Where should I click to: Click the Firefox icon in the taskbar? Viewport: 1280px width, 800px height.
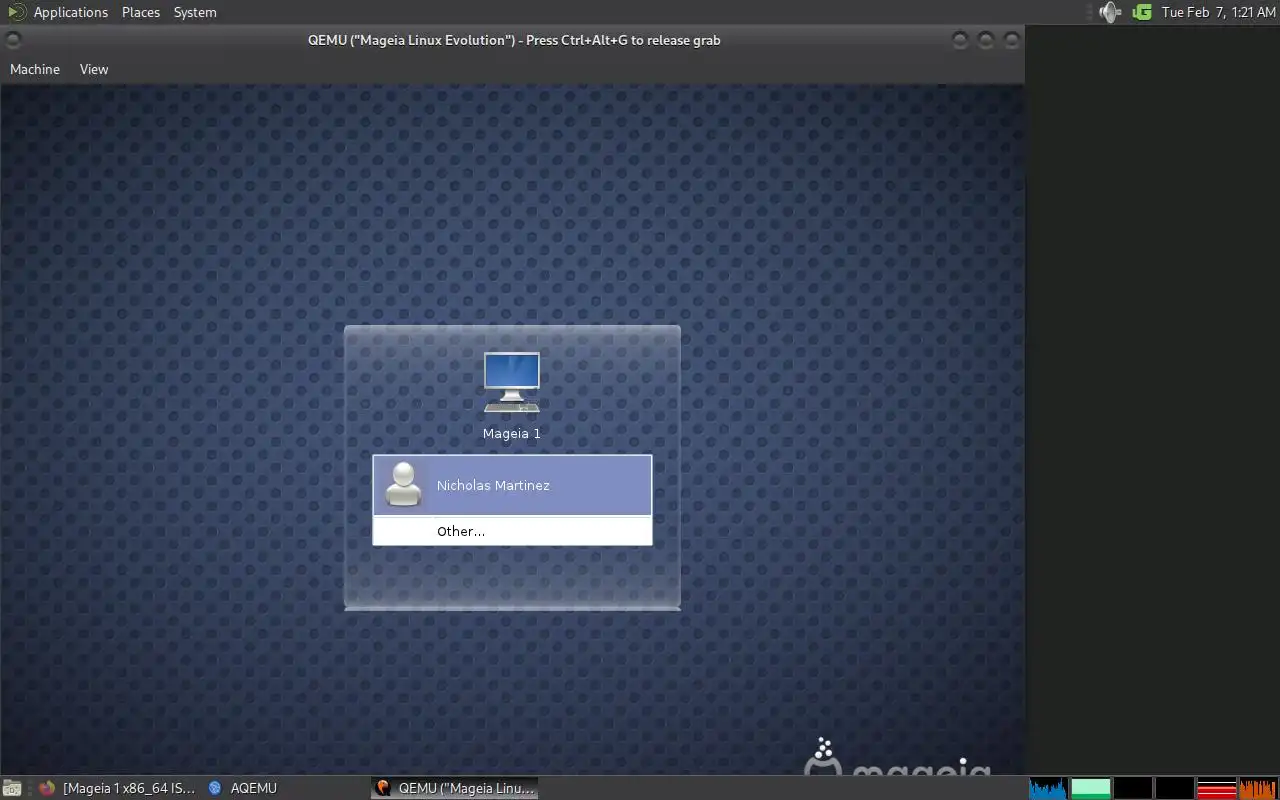(x=47, y=788)
